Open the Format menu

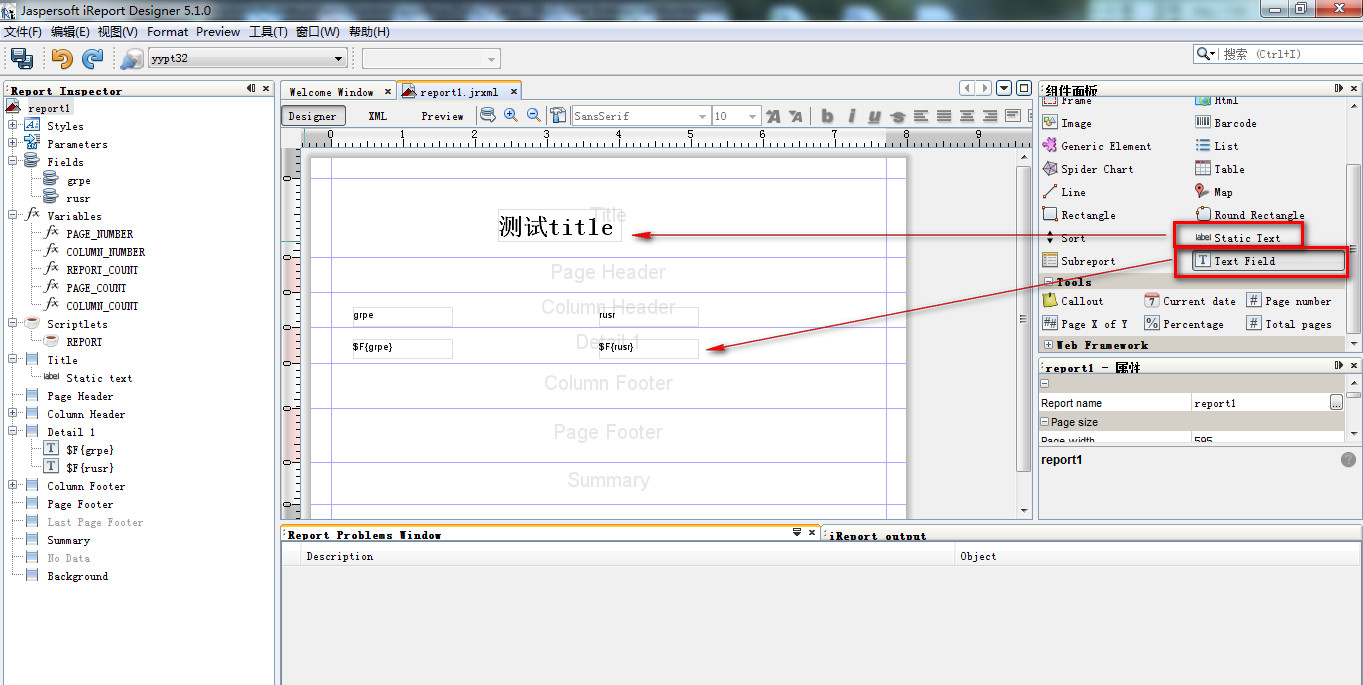[168, 32]
